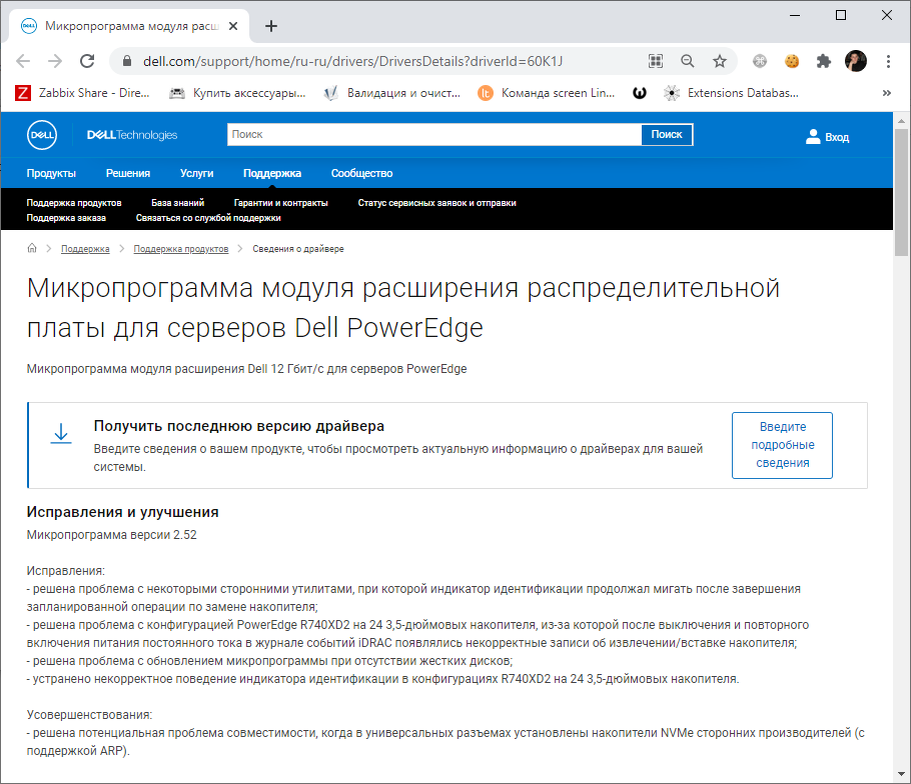Click the black circular bookmark icon
Viewport: 911px width, 784px height.
tap(639, 93)
